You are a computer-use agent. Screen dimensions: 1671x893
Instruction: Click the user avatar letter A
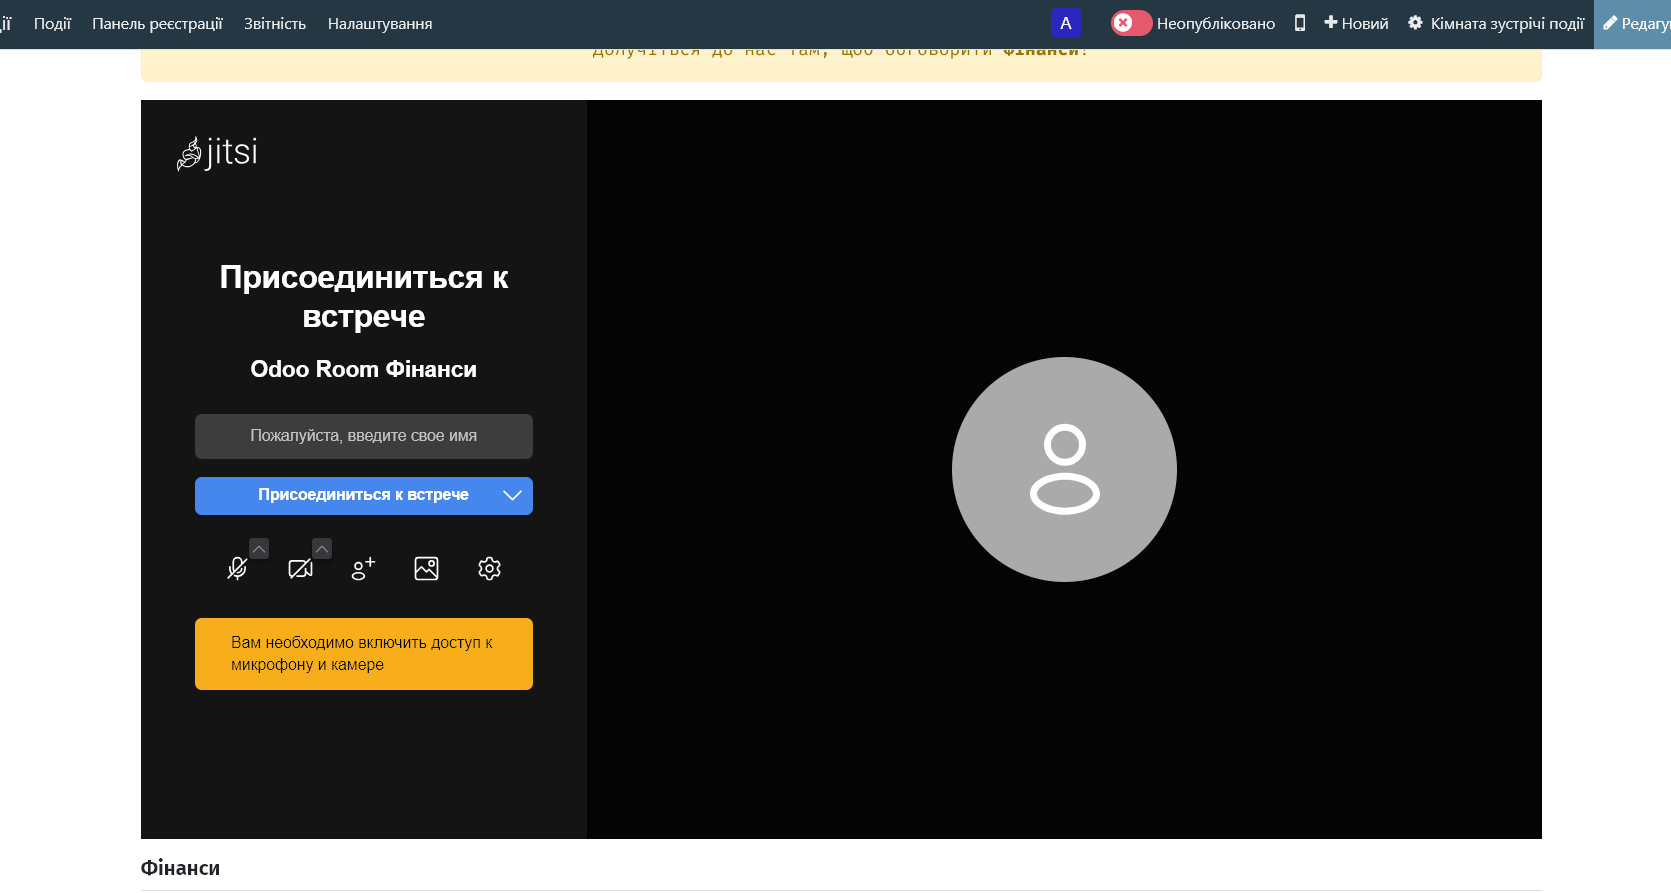1066,23
